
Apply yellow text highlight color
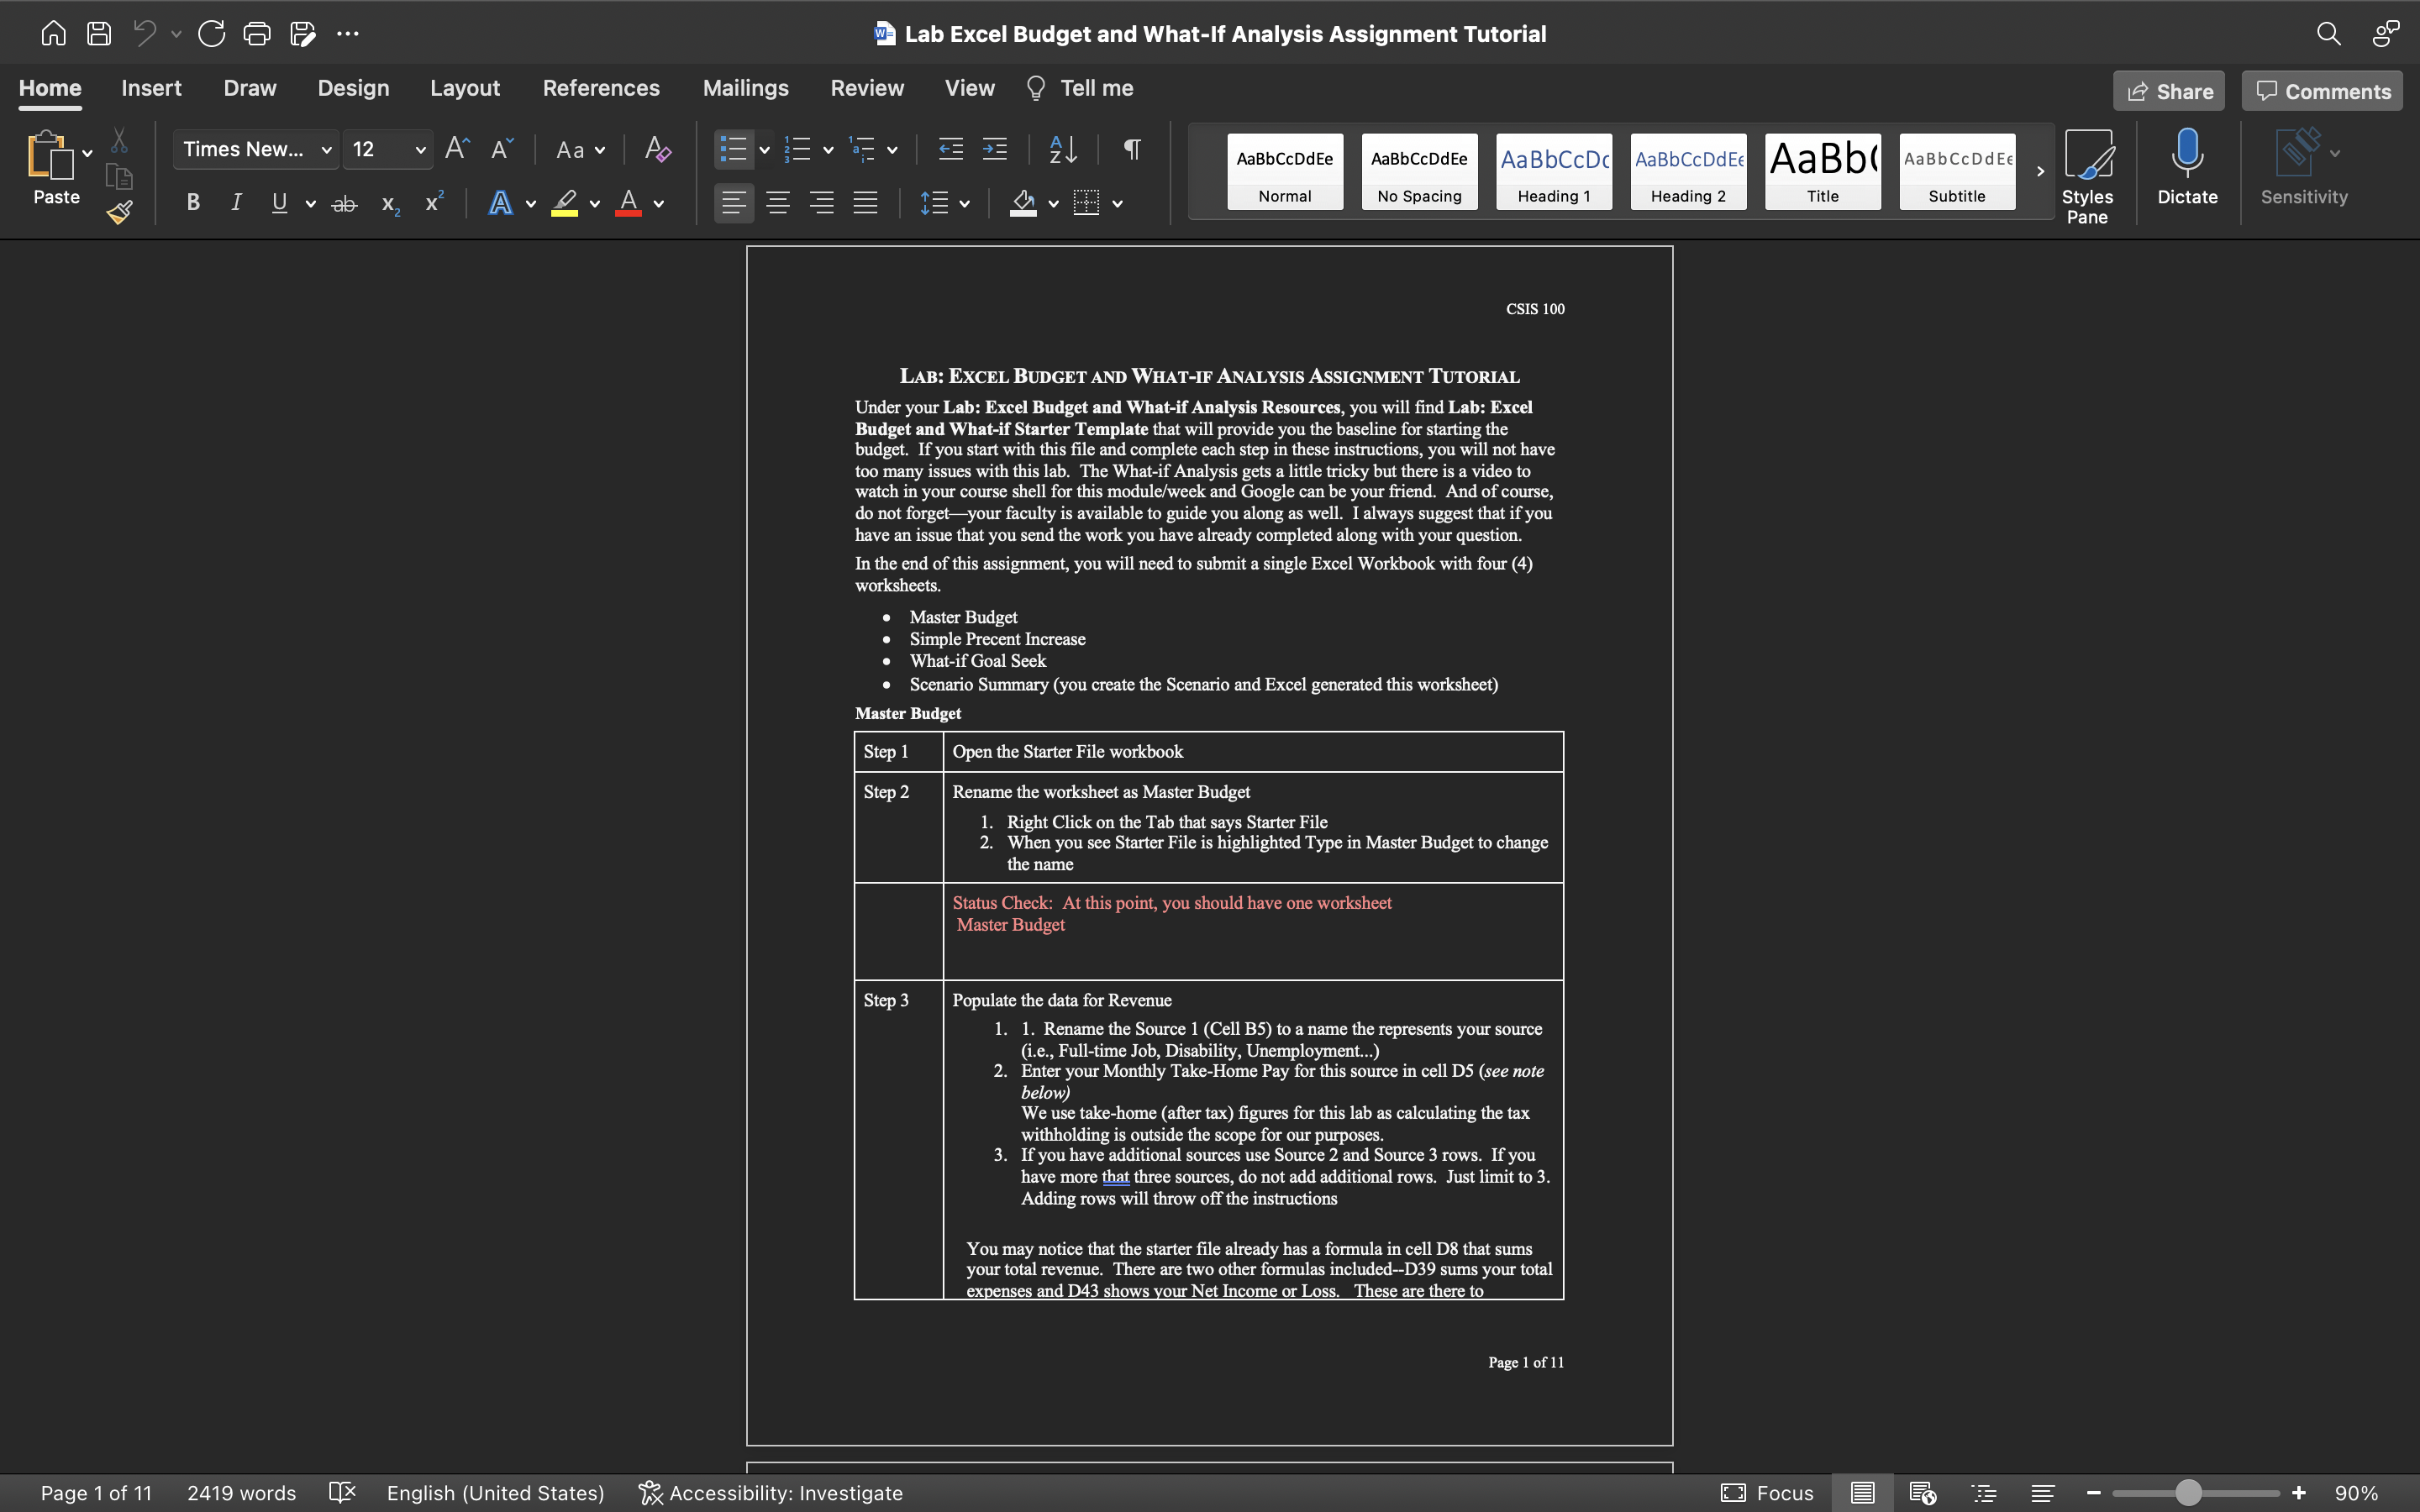tap(563, 202)
